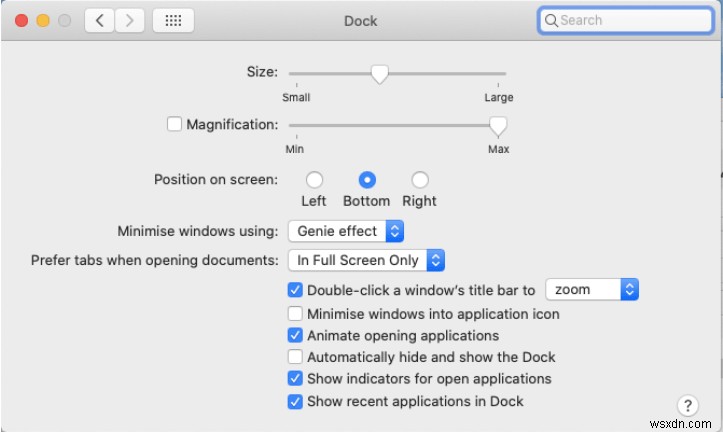723x434 pixels.
Task: Open the zoom action dropdown
Action: pyautogui.click(x=592, y=290)
